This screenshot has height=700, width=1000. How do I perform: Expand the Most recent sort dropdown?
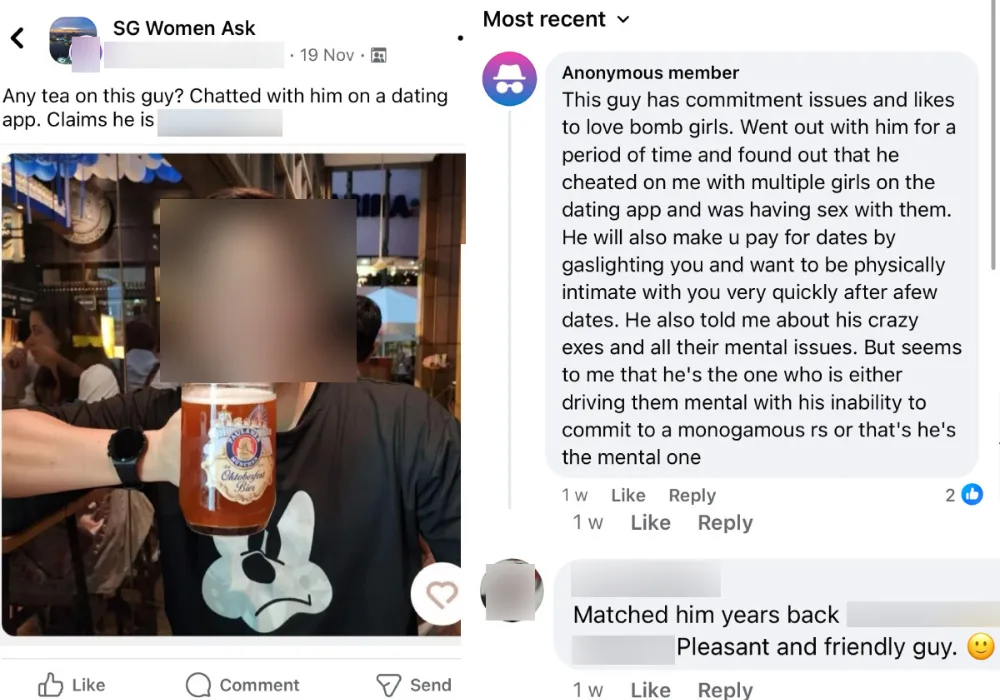point(556,19)
